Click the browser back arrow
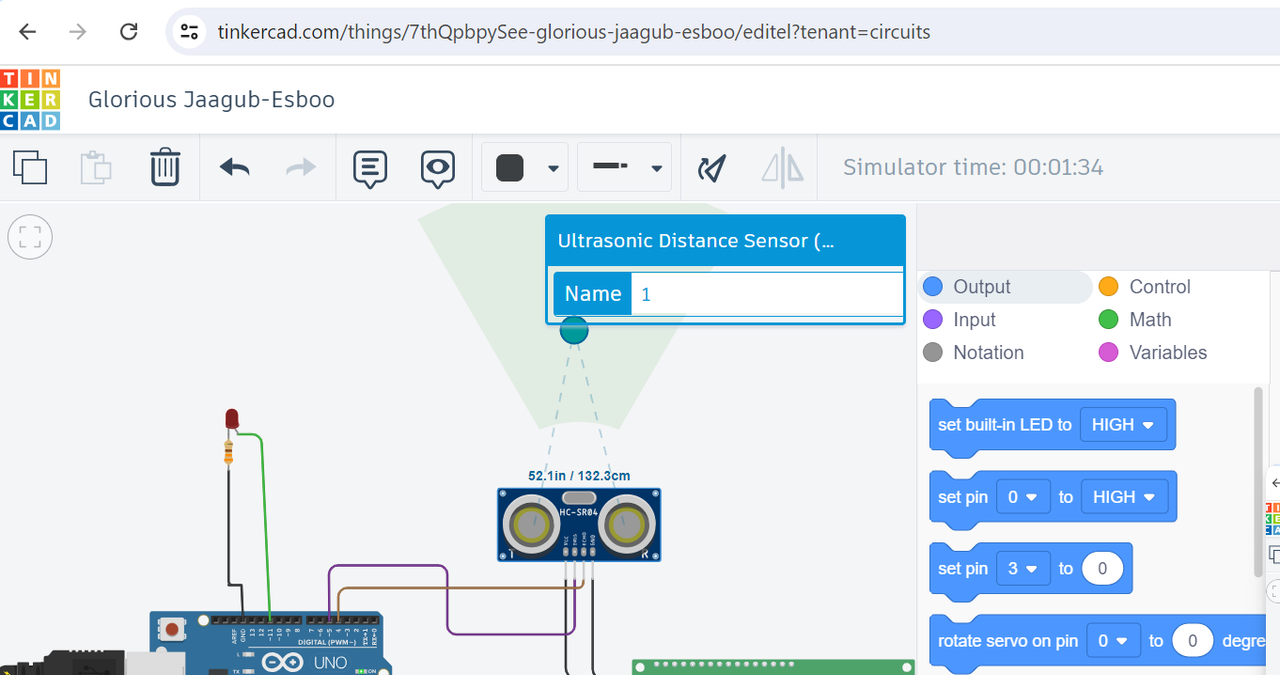This screenshot has width=1280, height=675. tap(27, 32)
